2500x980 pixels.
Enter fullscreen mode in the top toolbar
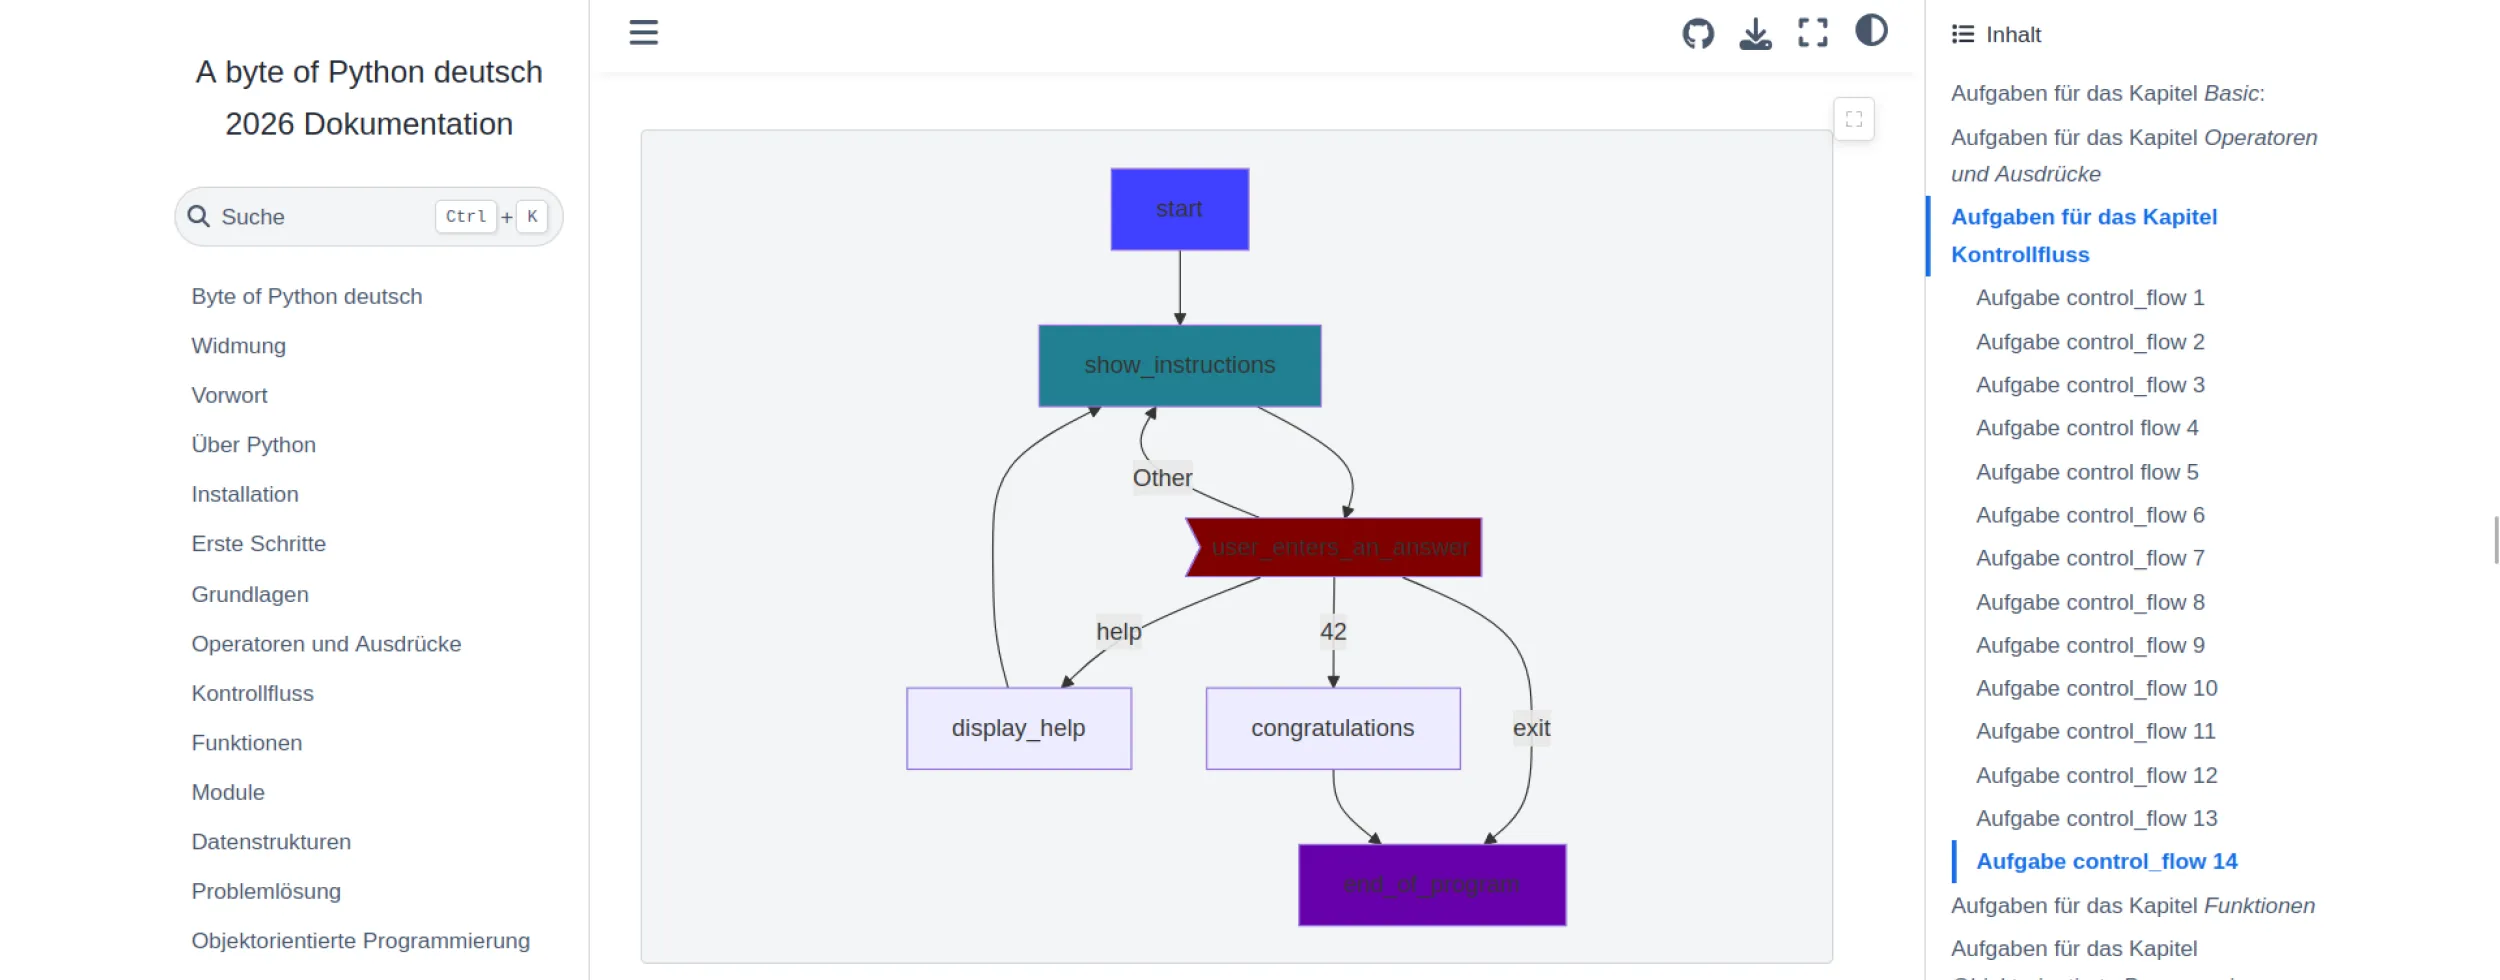pos(1813,33)
